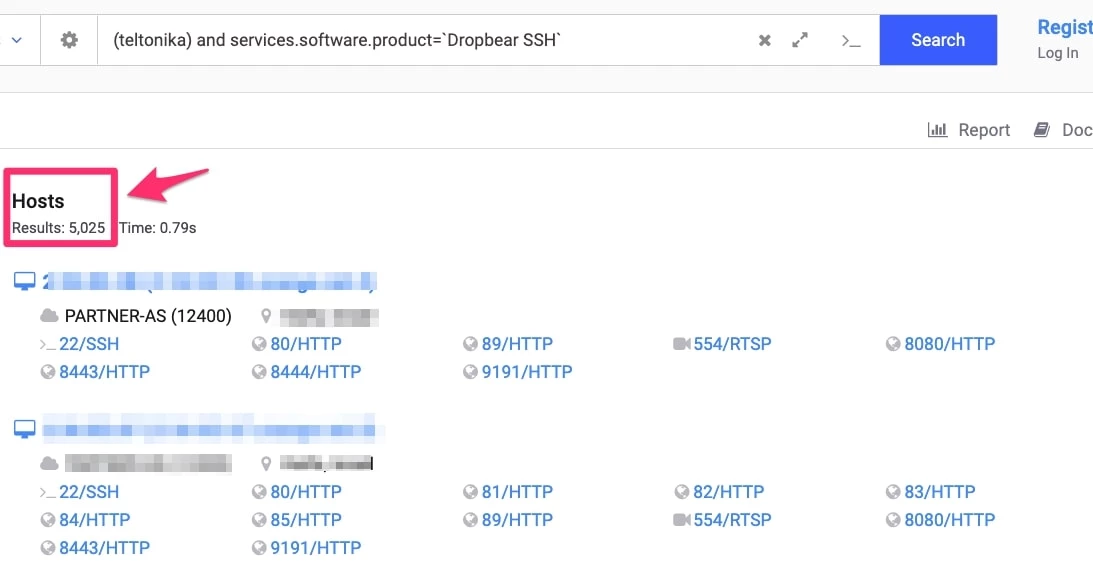Click the settings gear icon
This screenshot has width=1093, height=581.
69,41
